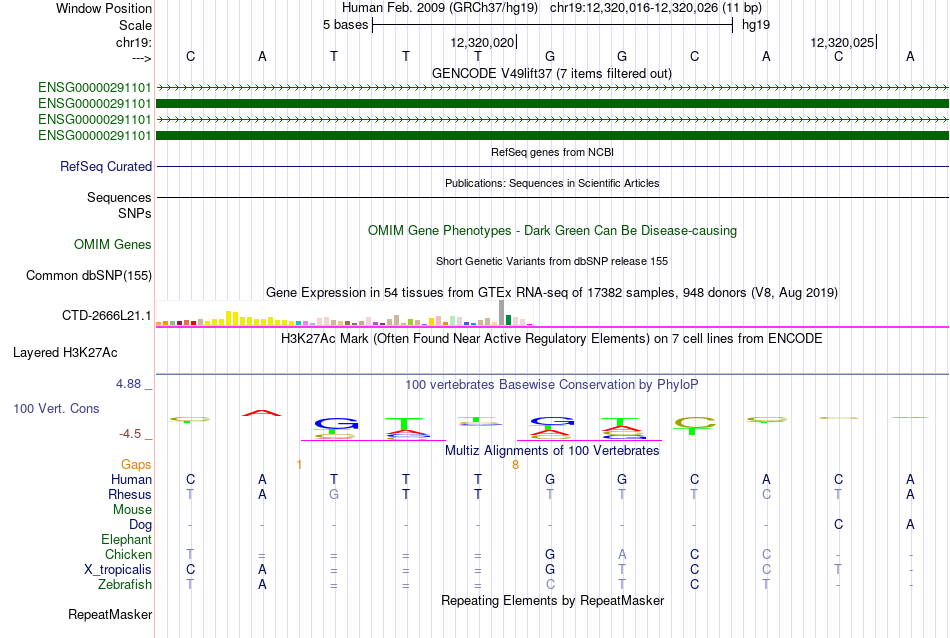Click the "5 bases" scale bar label
This screenshot has height=638, width=950.
click(x=345, y=25)
